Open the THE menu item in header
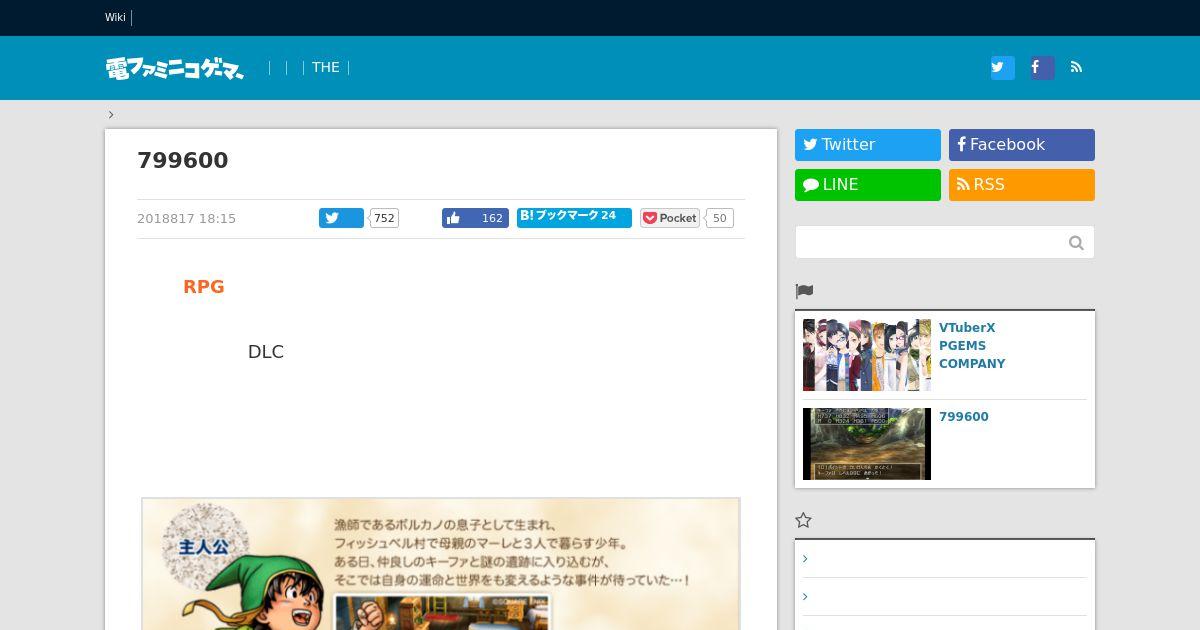Image resolution: width=1200 pixels, height=630 pixels. [325, 67]
